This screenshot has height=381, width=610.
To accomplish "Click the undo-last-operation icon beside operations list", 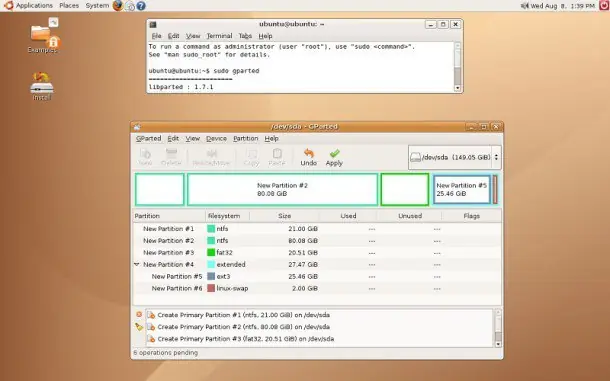I will 139,314.
